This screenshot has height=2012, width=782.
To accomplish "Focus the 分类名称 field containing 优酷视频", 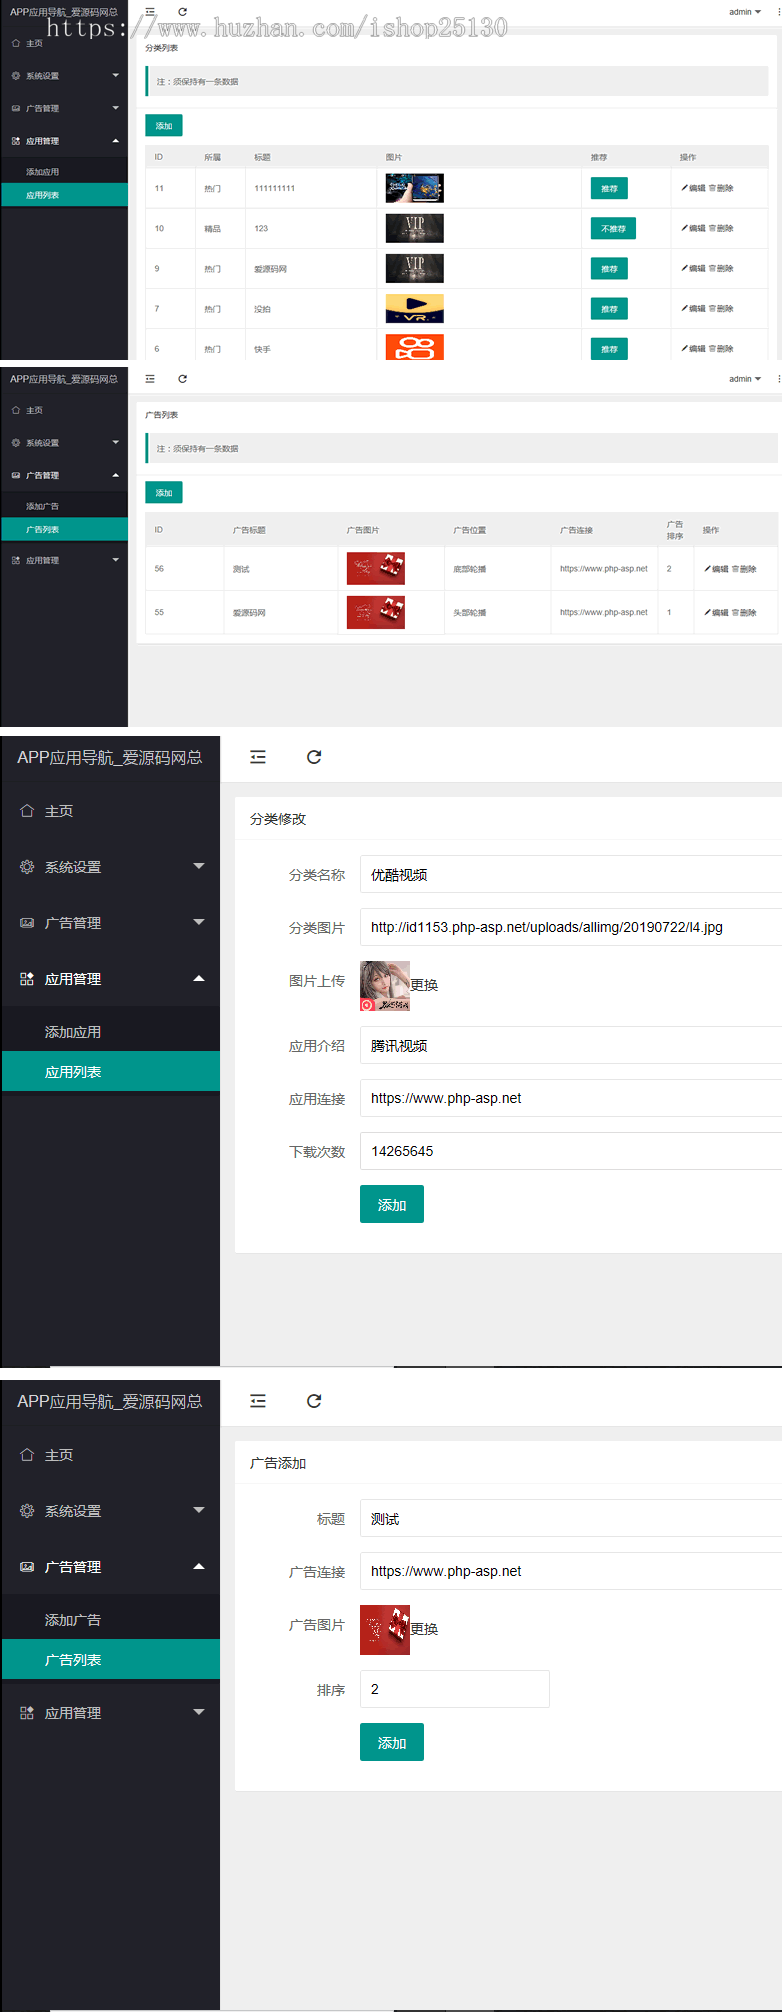I will pyautogui.click(x=571, y=875).
